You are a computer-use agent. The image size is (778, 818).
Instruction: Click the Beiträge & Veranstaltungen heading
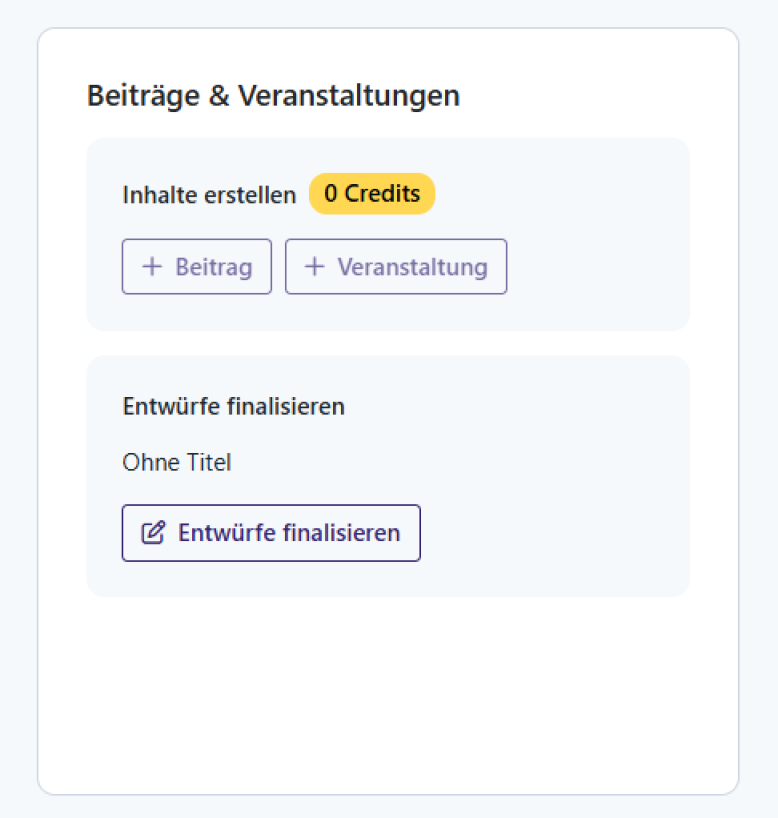point(274,95)
